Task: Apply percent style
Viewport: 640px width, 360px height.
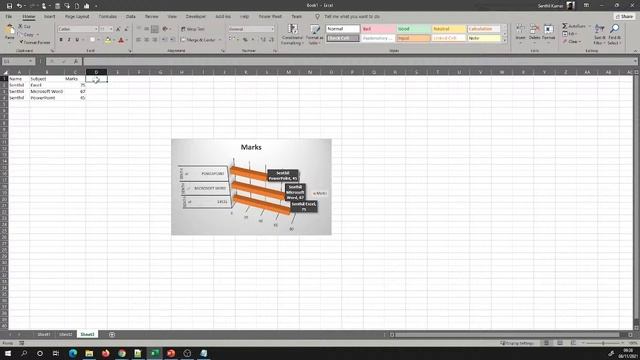Action: tap(245, 40)
